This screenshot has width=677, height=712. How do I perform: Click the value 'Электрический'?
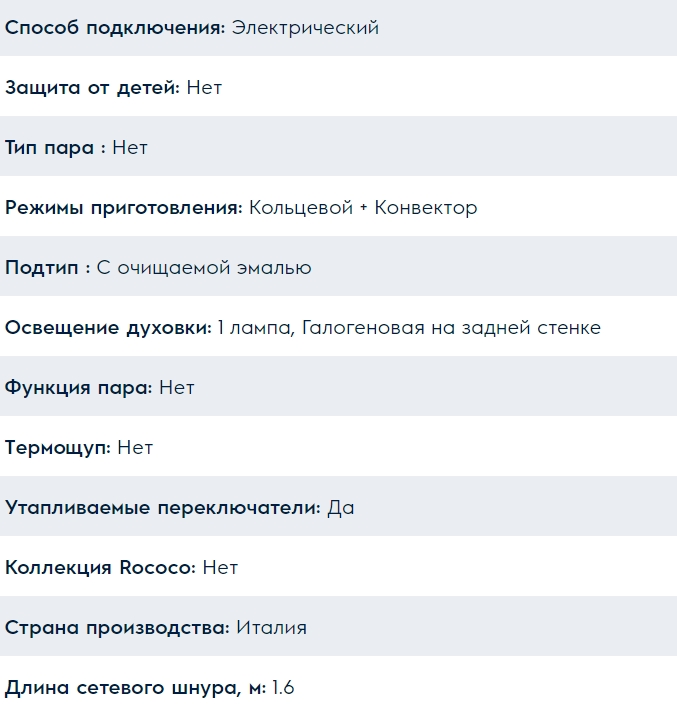(305, 28)
